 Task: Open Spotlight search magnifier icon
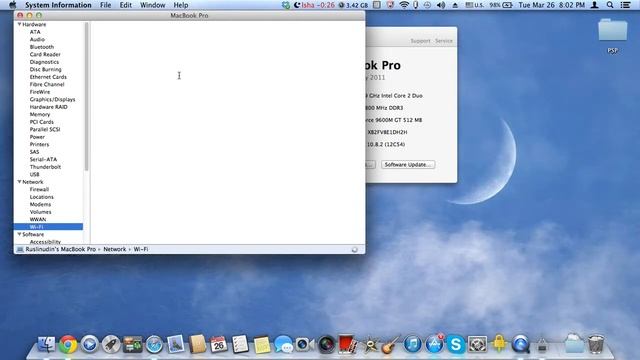point(610,5)
